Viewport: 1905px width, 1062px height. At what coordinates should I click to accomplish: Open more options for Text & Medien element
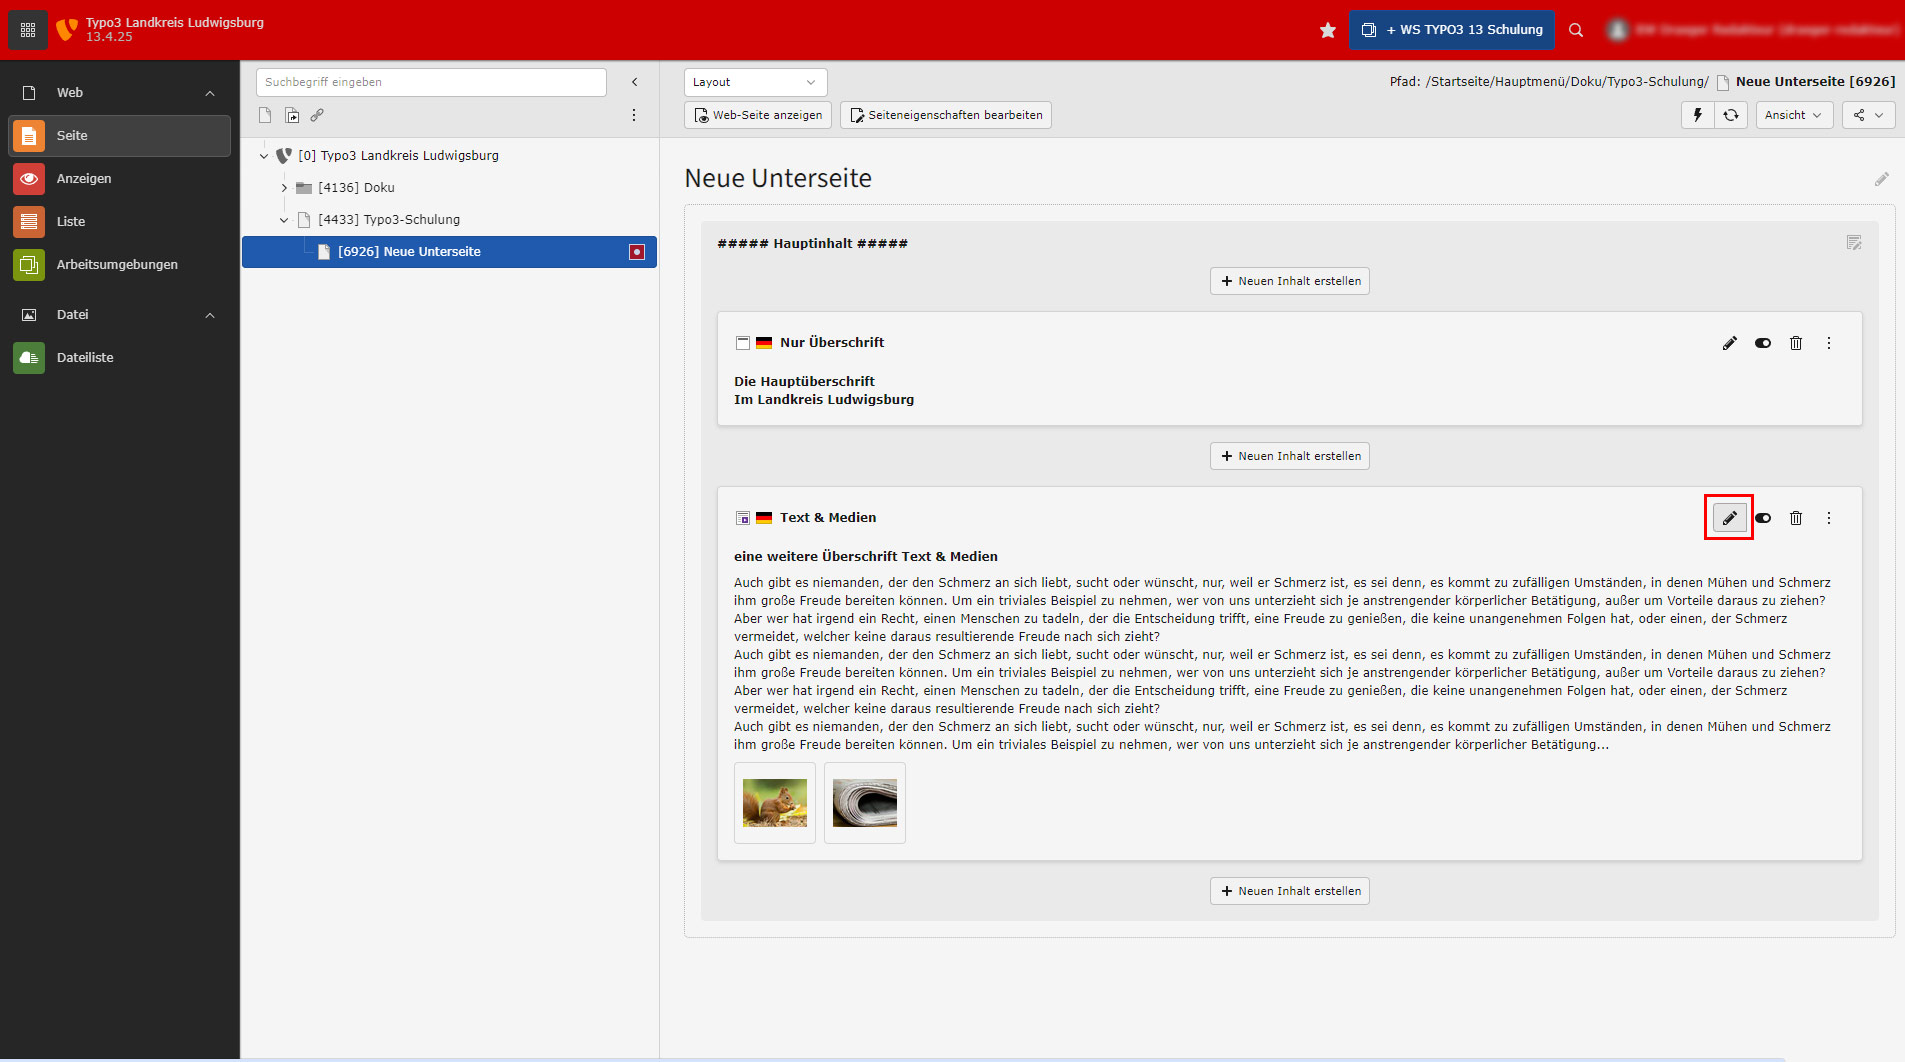coord(1829,518)
